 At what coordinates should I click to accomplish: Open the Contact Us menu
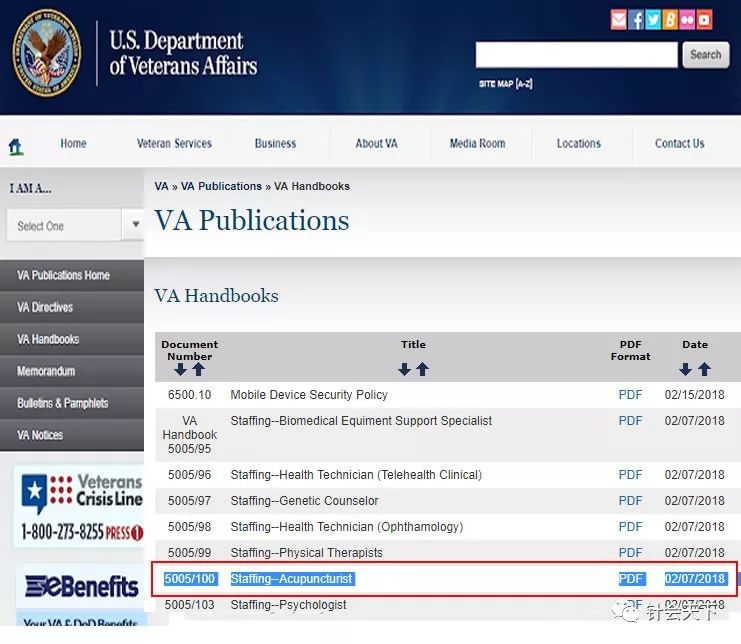[680, 143]
